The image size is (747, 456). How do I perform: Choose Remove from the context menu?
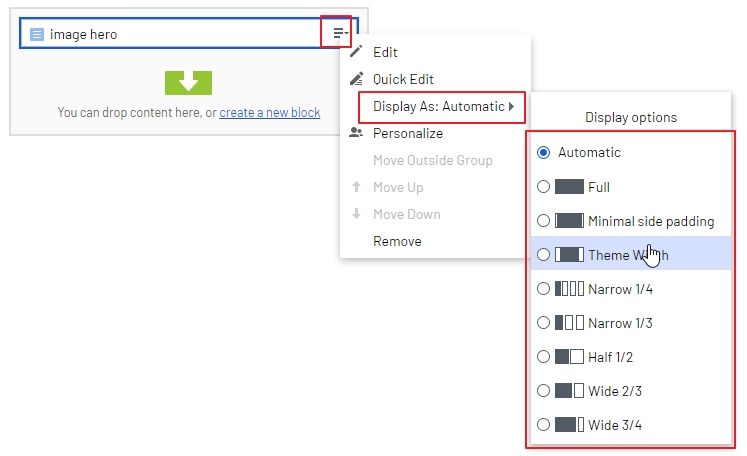tap(397, 241)
